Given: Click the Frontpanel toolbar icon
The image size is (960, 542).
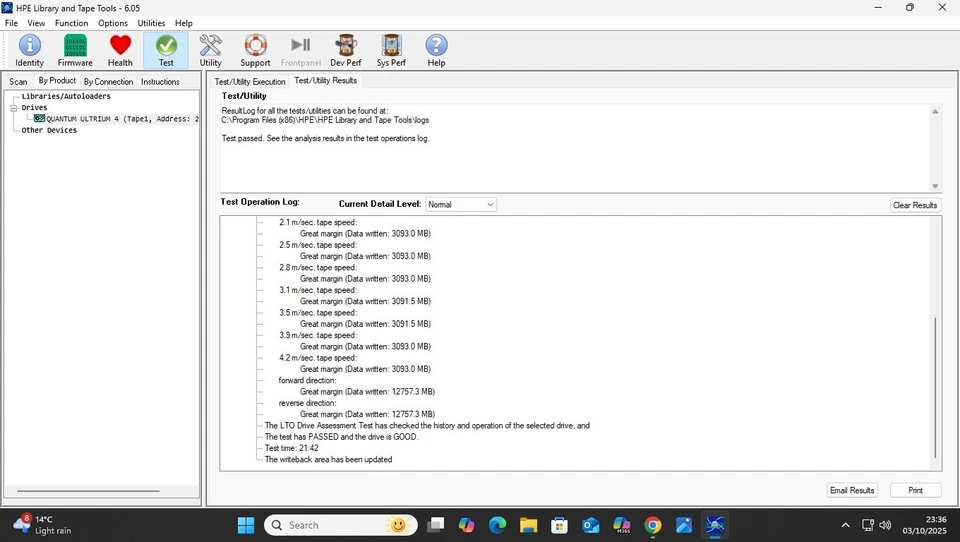Looking at the screenshot, I should tap(301, 50).
